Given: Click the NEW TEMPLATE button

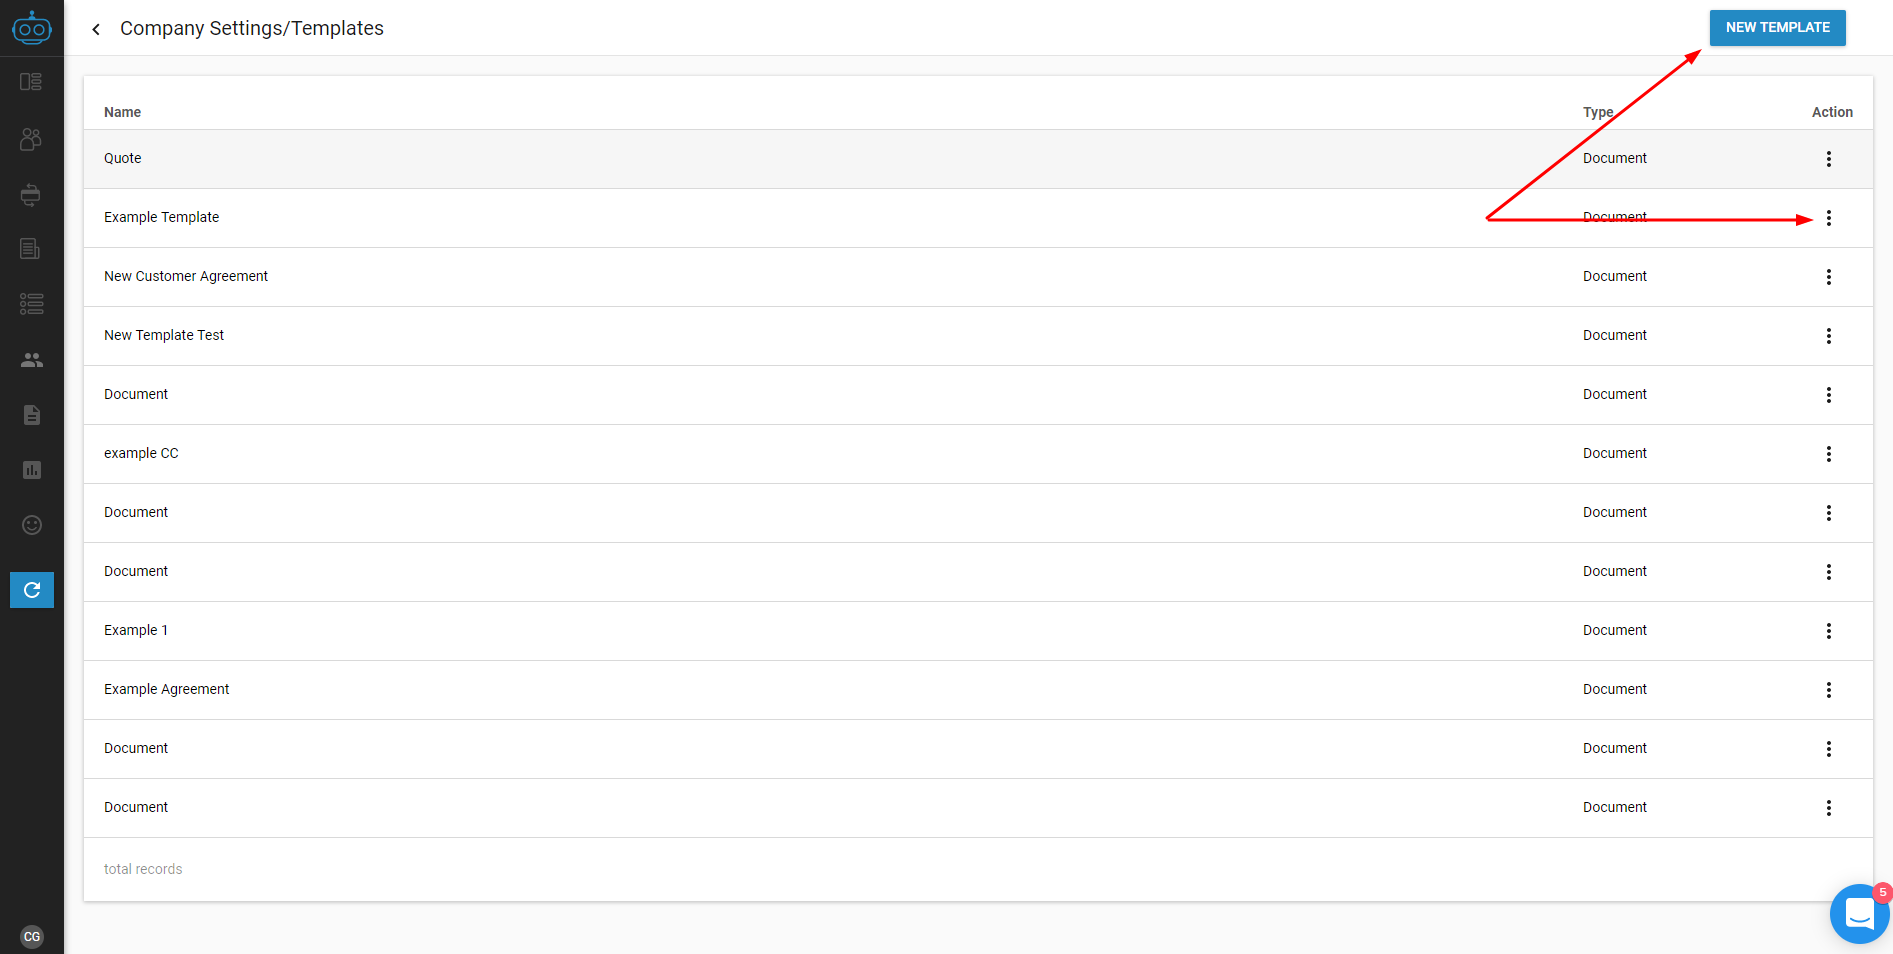Looking at the screenshot, I should [x=1777, y=28].
